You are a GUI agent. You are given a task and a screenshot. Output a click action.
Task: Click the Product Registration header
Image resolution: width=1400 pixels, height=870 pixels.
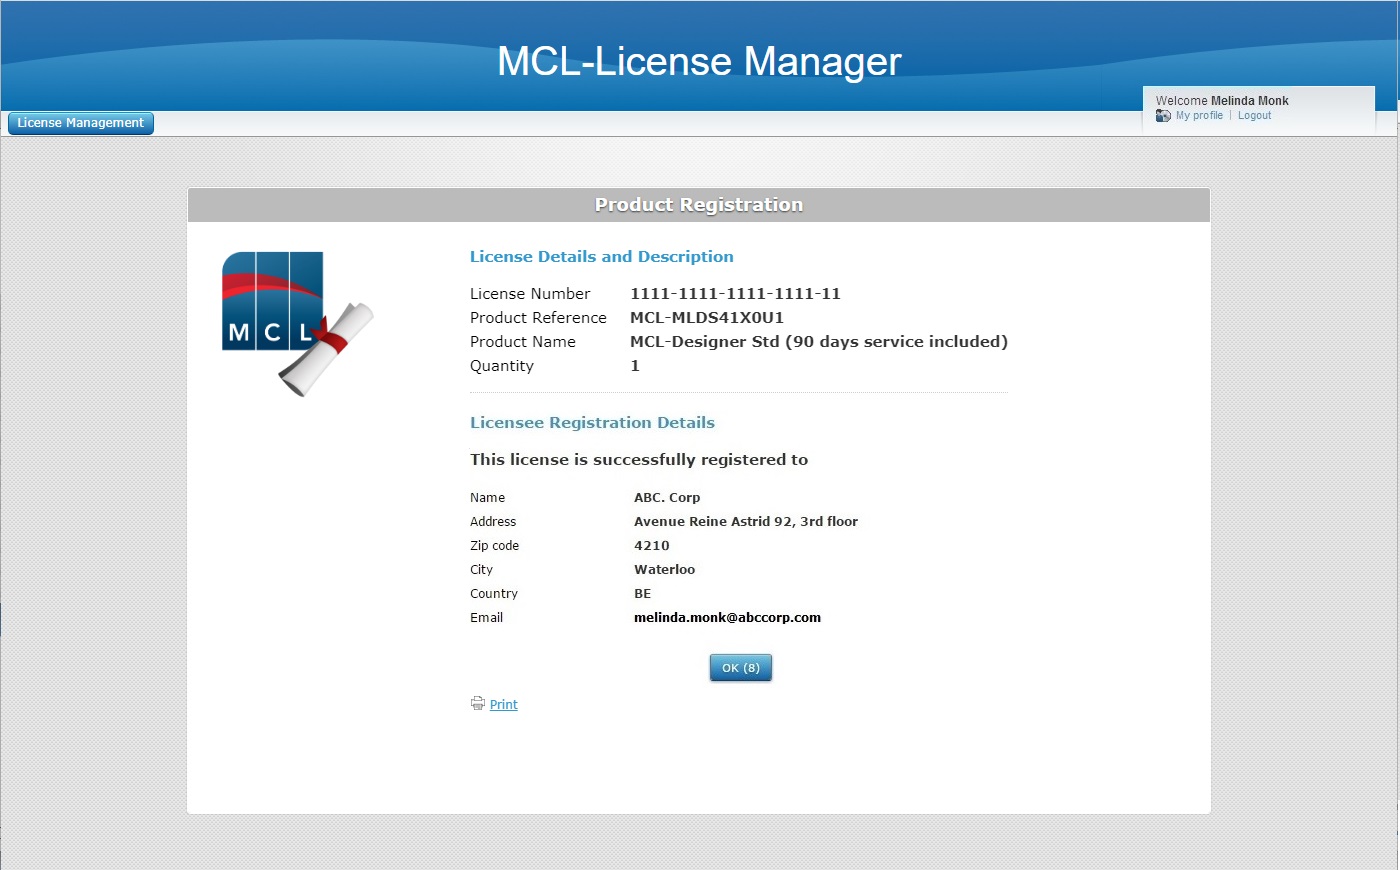[x=699, y=205]
